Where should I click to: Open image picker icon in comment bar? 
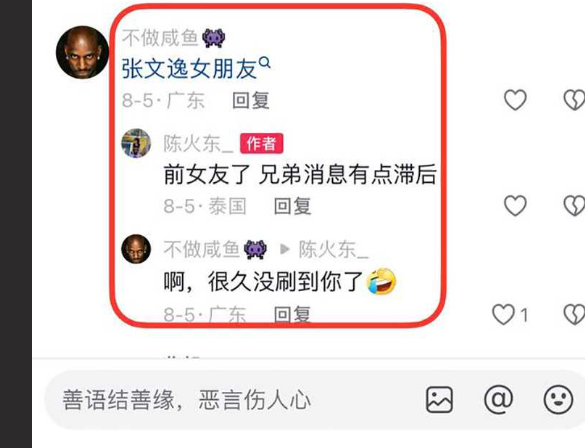439,400
